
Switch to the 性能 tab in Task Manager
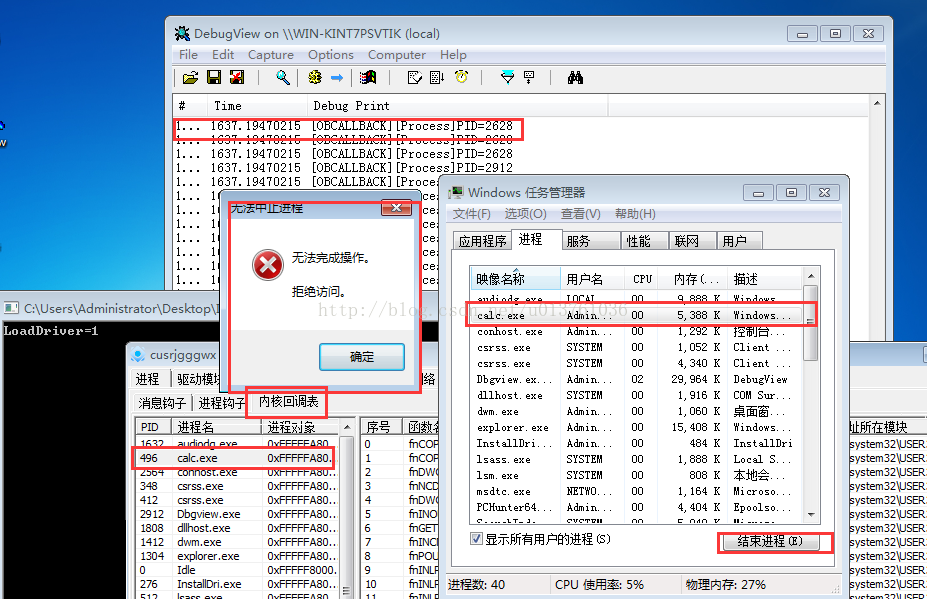[644, 241]
